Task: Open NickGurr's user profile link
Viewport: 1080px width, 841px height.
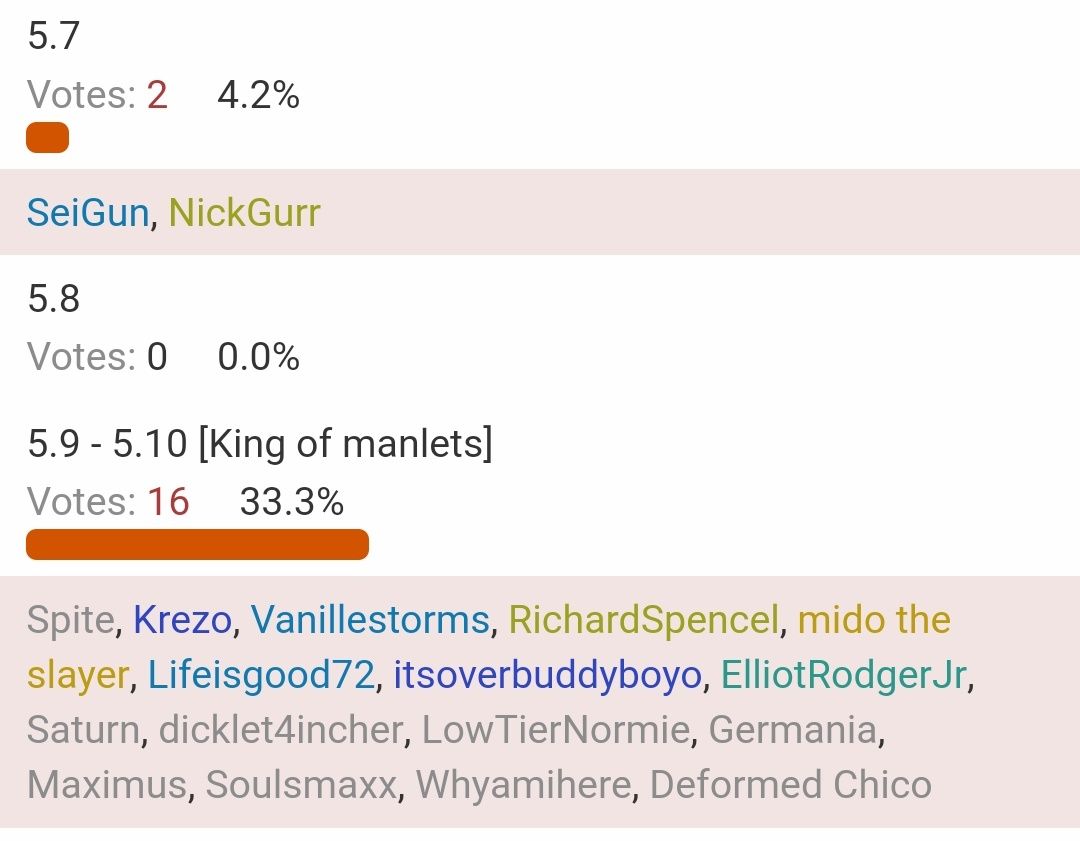Action: [245, 212]
